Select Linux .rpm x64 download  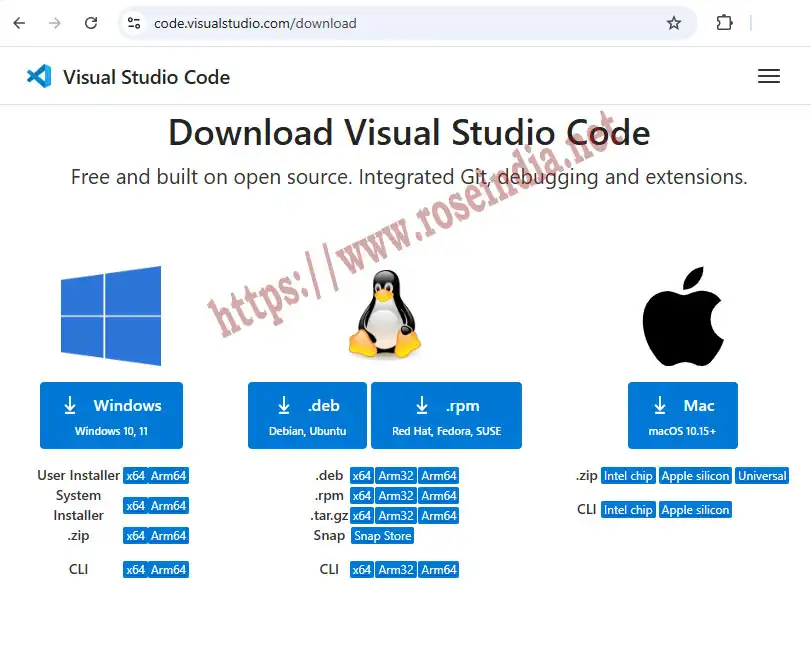pyautogui.click(x=362, y=496)
